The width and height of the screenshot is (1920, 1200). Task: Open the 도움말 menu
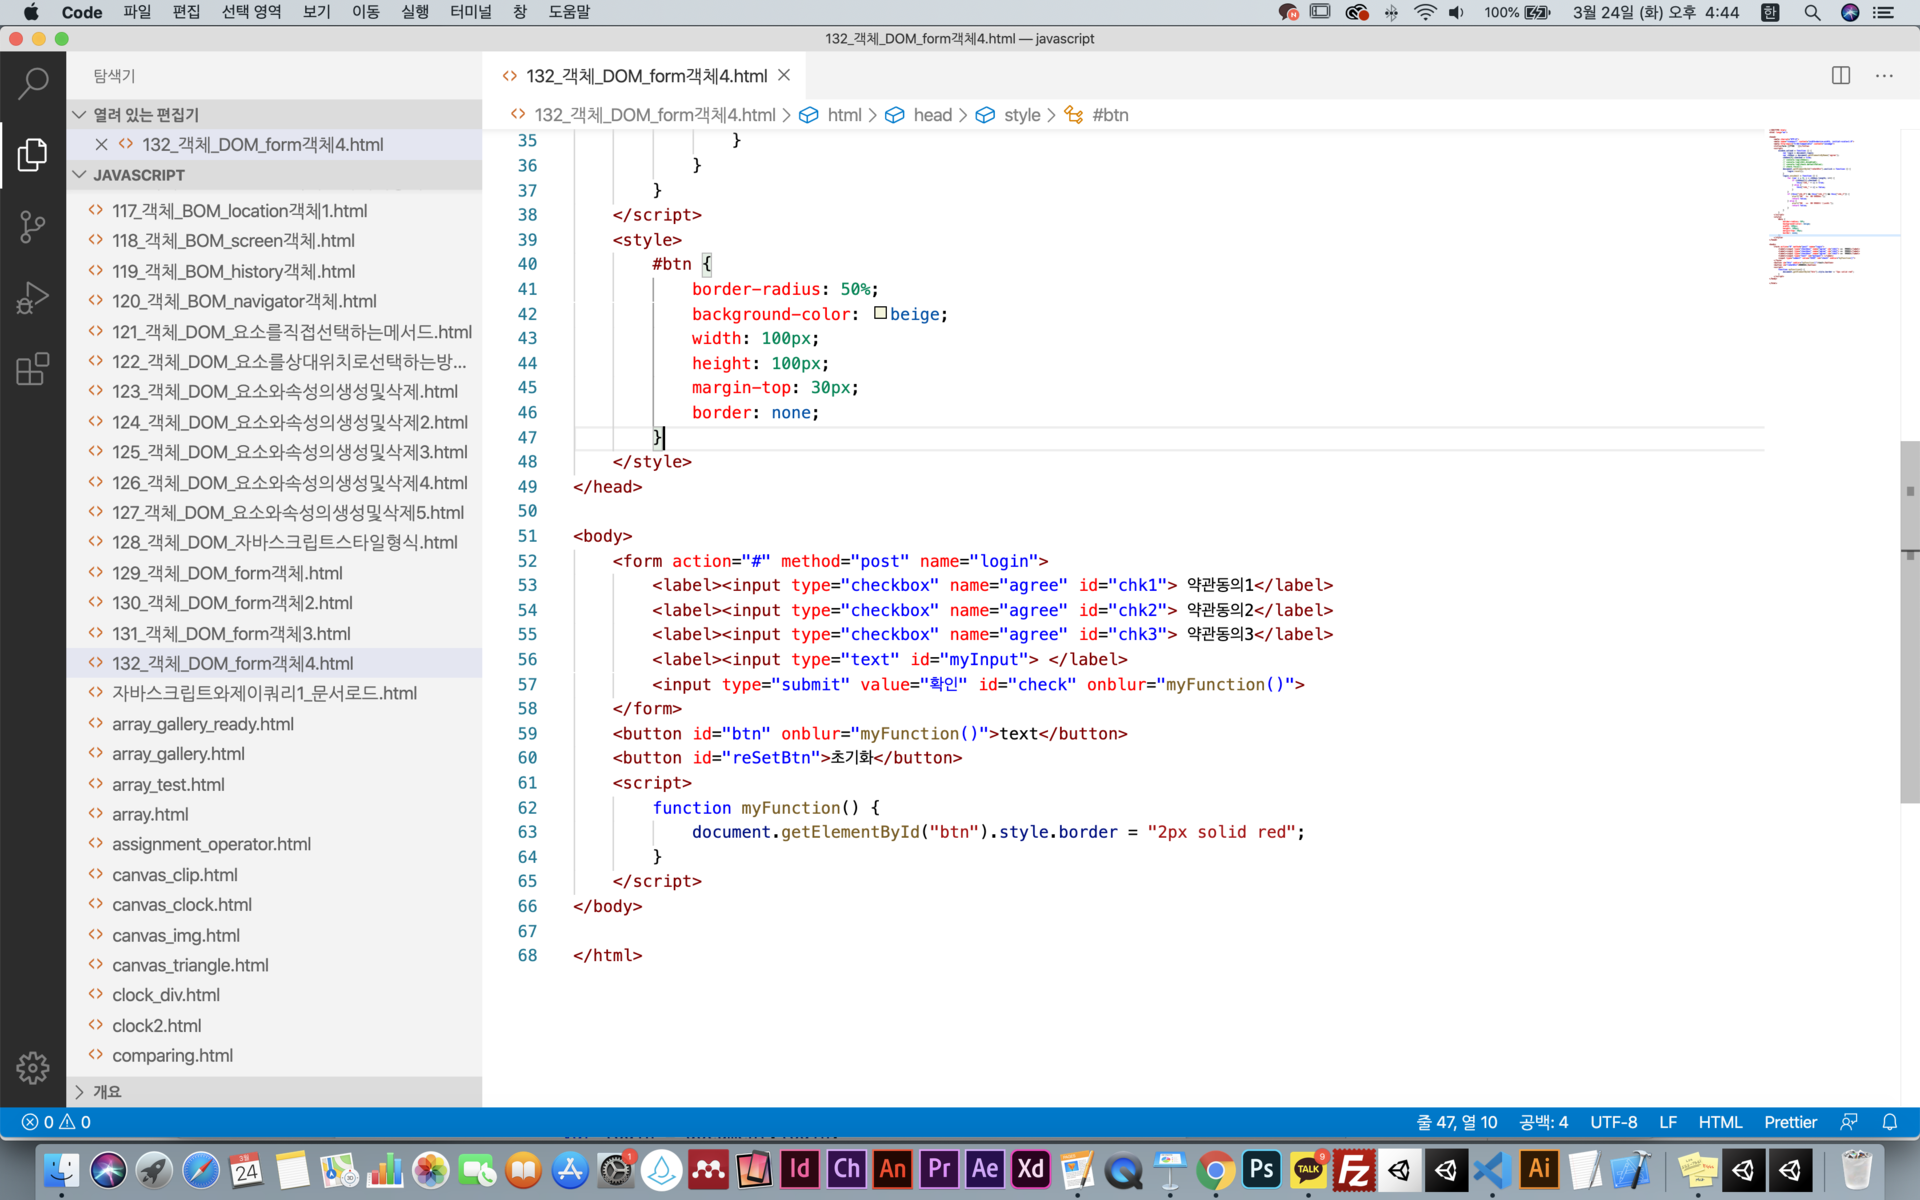[569, 13]
